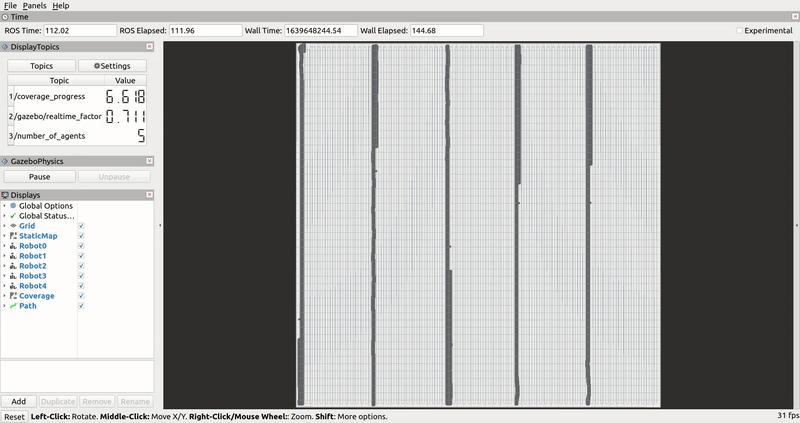This screenshot has height=423, width=800.
Task: Pause the Gazebo physics
Action: 39,177
